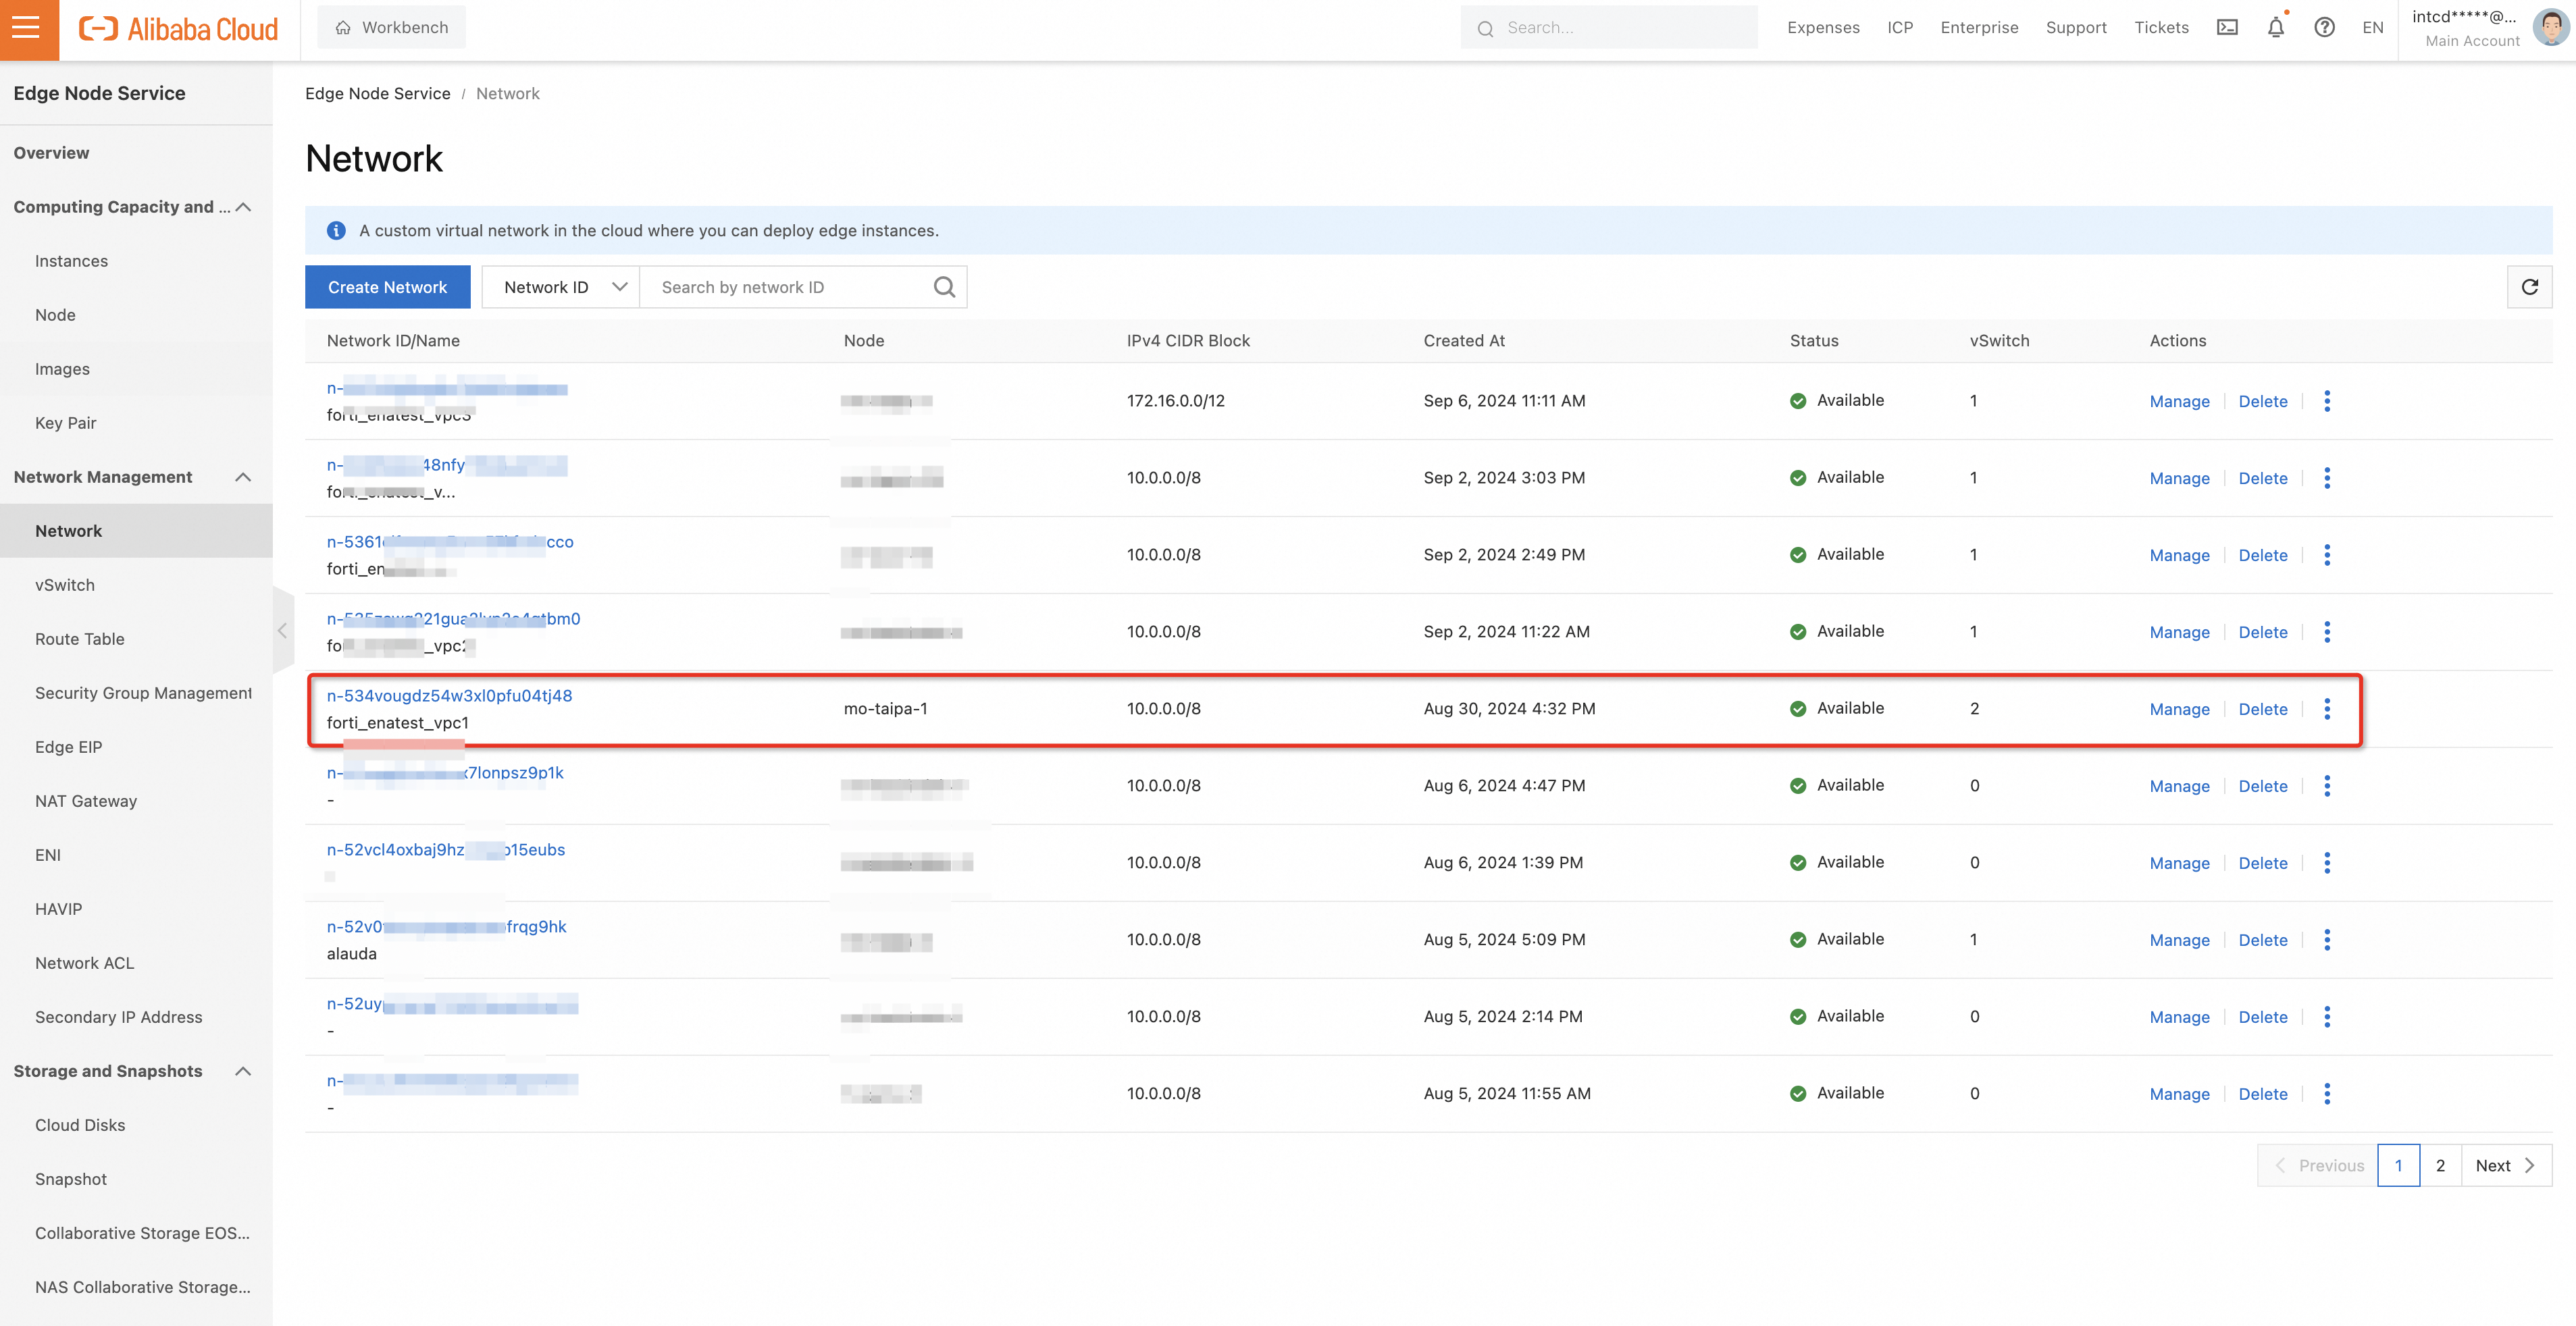Open the notifications bell

click(2276, 28)
